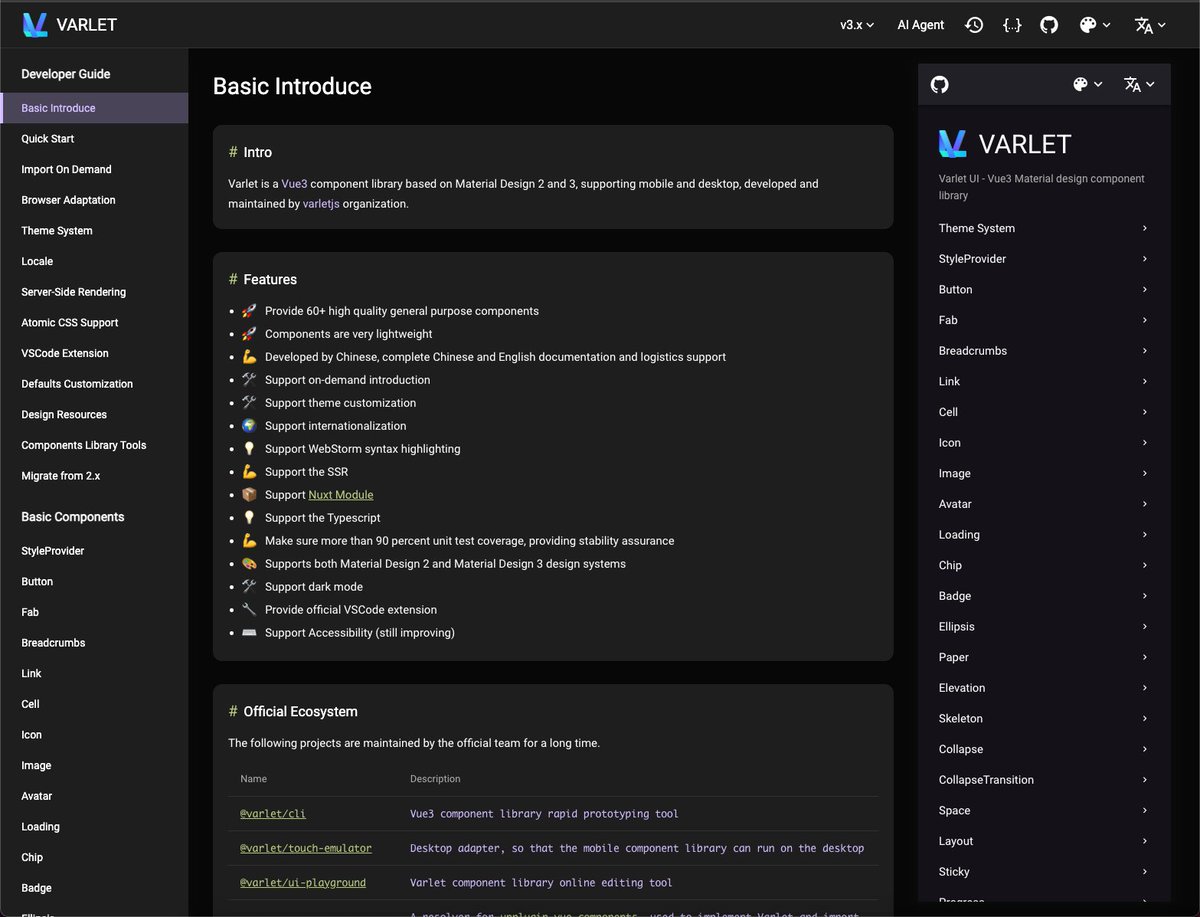Click the AI Agent button
The height and width of the screenshot is (917, 1200).
pyautogui.click(x=920, y=25)
